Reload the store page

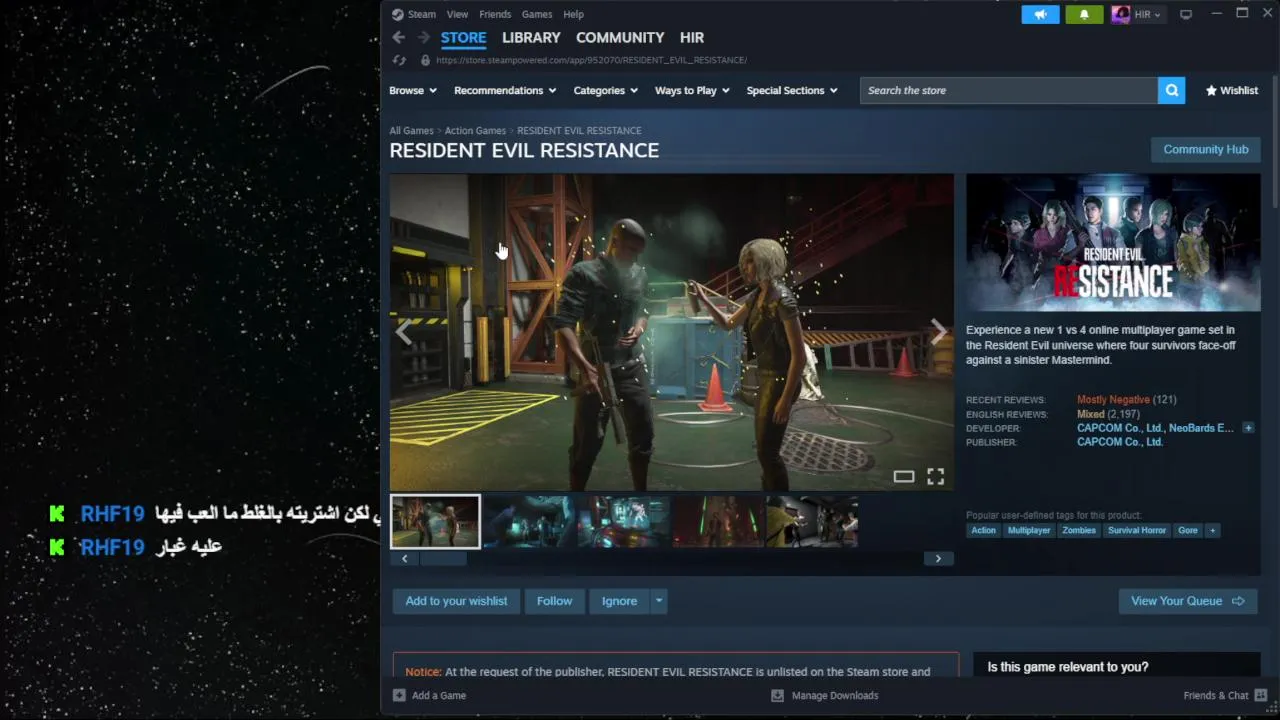tap(399, 60)
